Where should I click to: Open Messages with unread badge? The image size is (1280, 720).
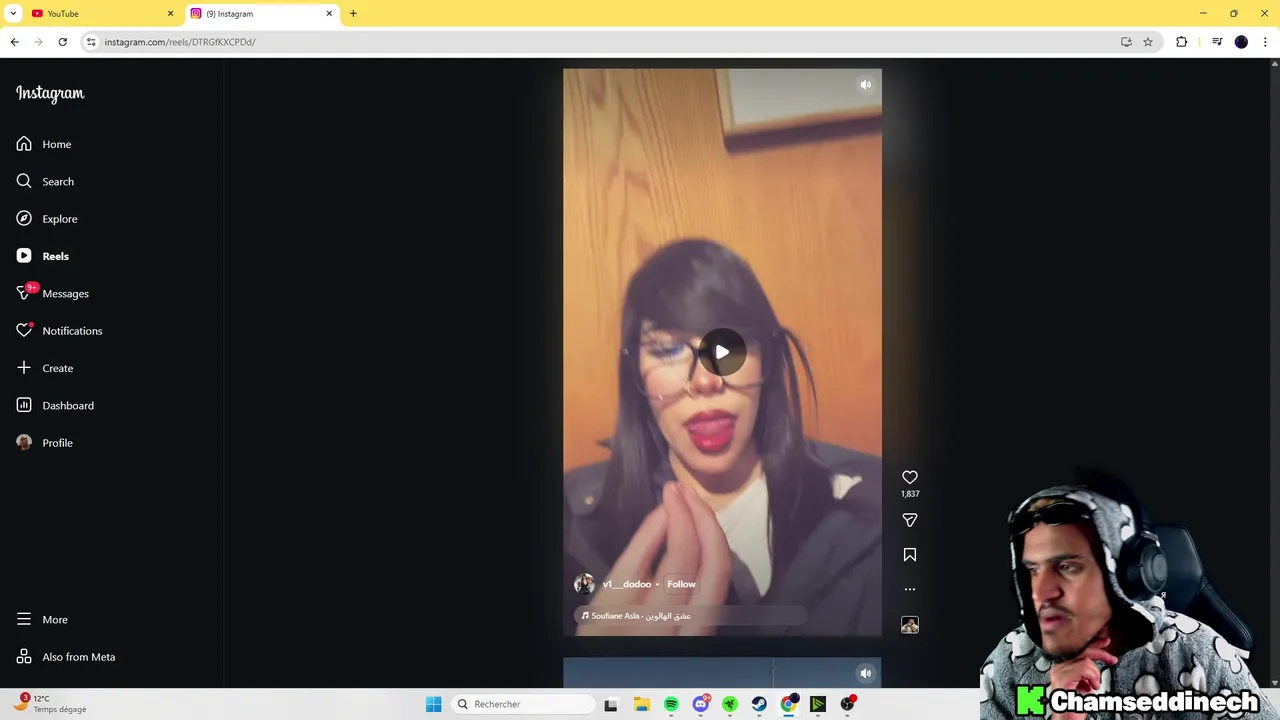point(52,293)
